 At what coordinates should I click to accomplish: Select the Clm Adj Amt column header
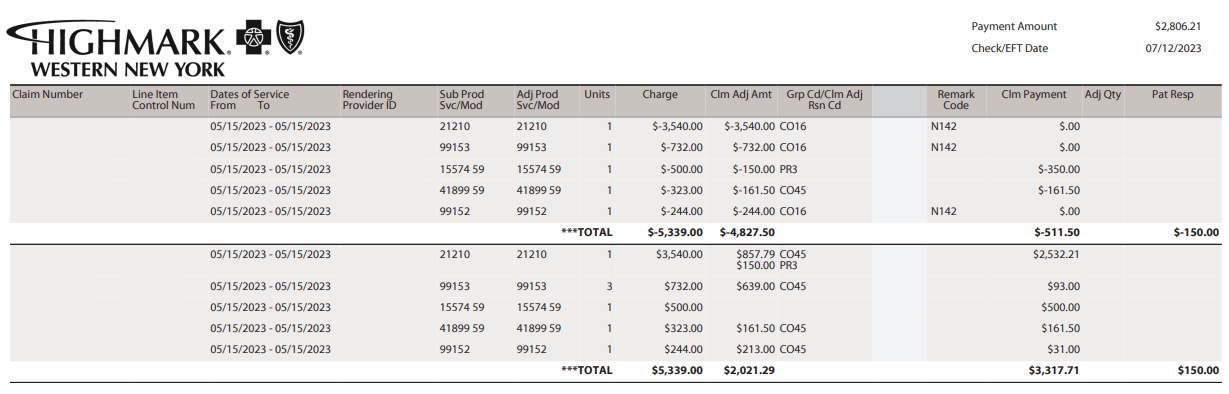coord(741,95)
